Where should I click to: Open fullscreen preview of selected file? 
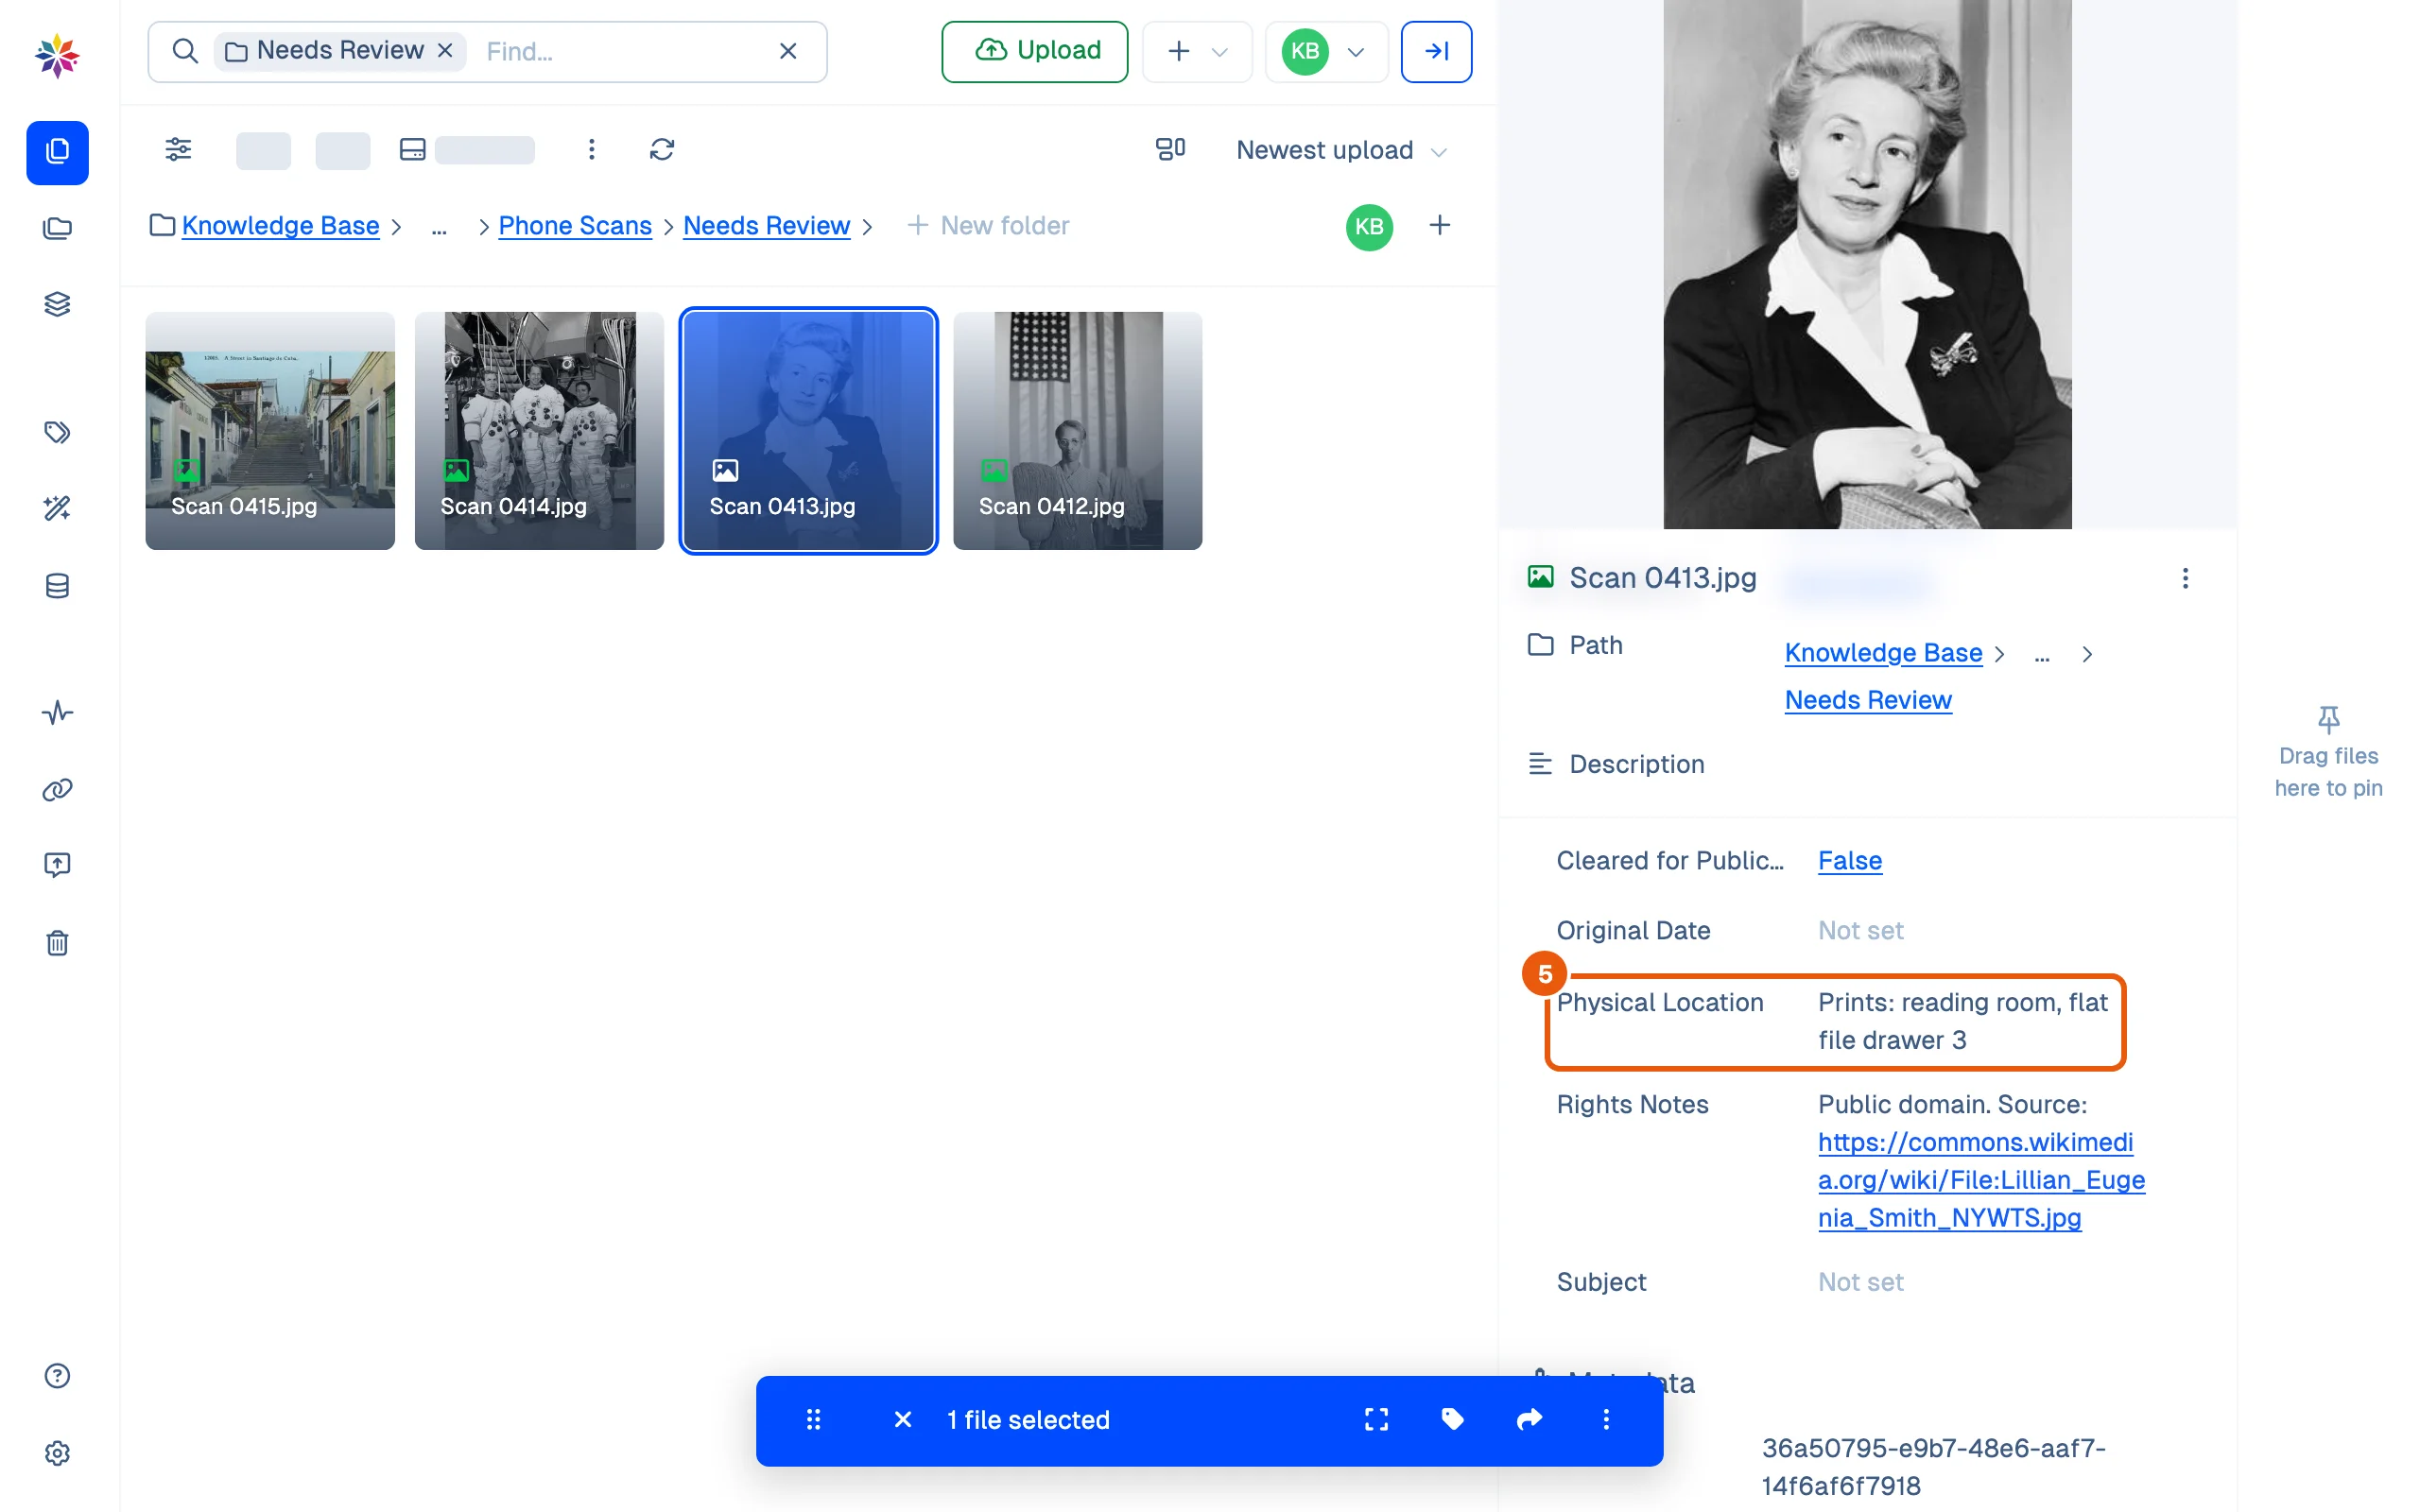(x=1376, y=1419)
